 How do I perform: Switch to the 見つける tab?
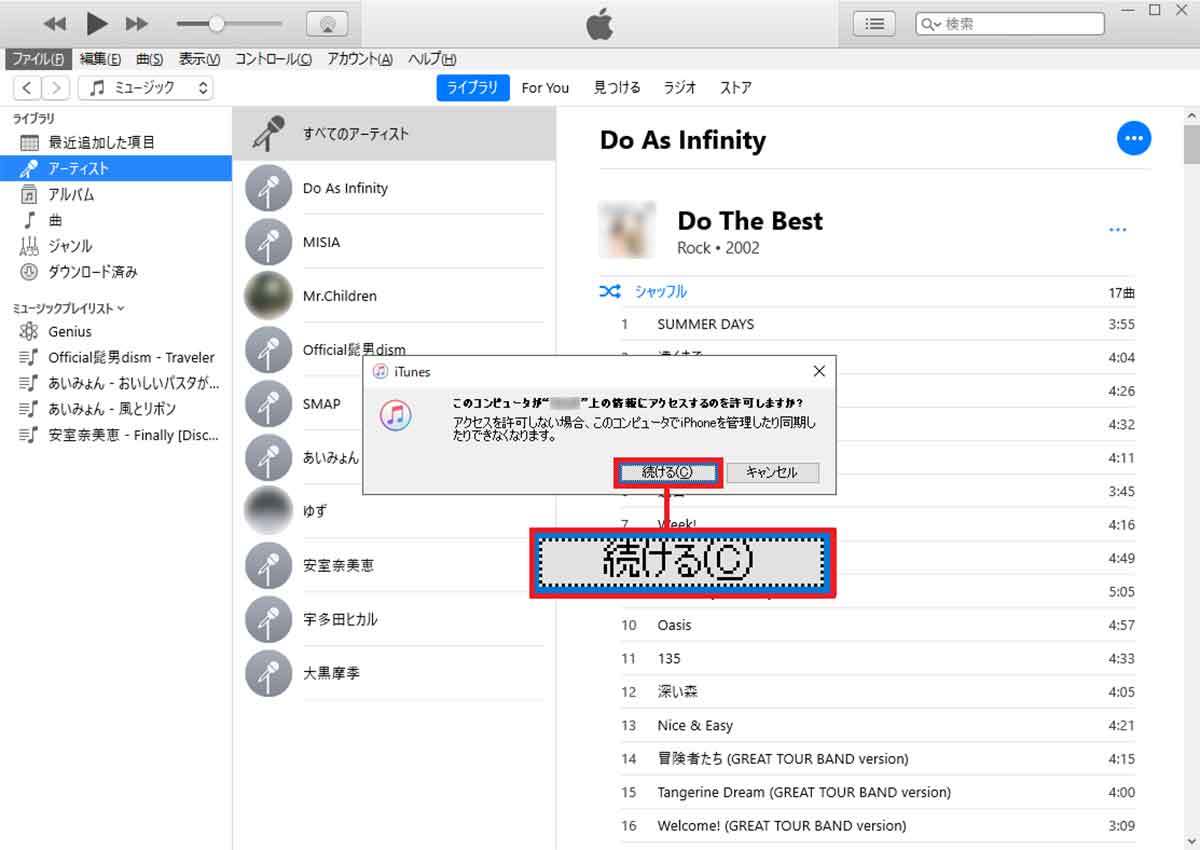coord(617,88)
